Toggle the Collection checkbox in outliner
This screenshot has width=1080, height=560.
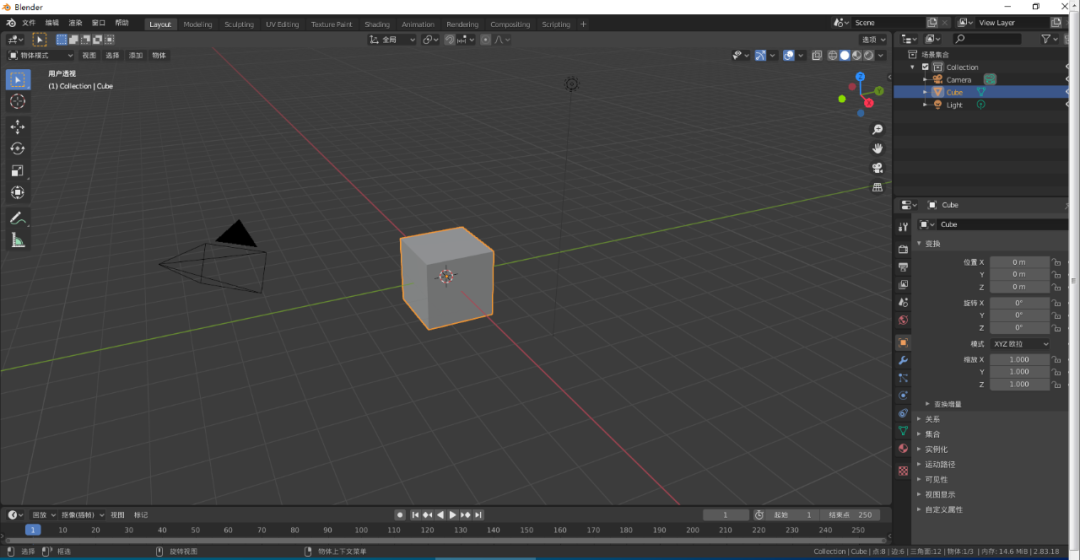(x=925, y=67)
